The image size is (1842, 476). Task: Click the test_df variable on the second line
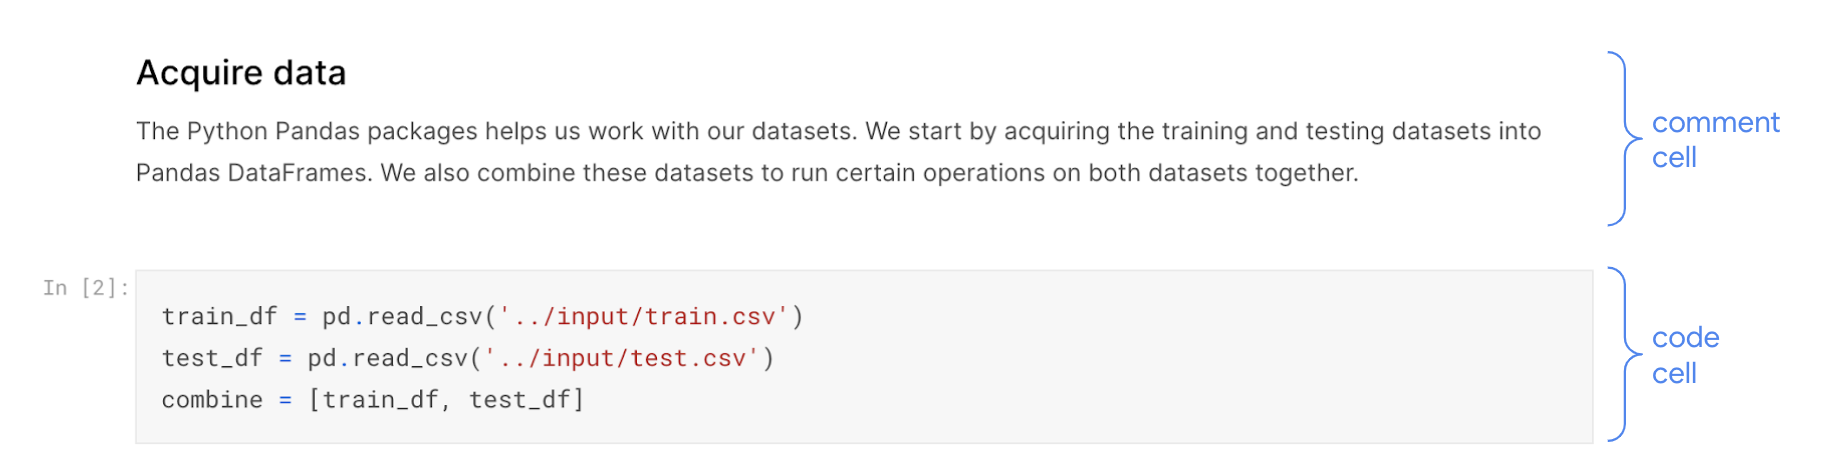click(212, 359)
